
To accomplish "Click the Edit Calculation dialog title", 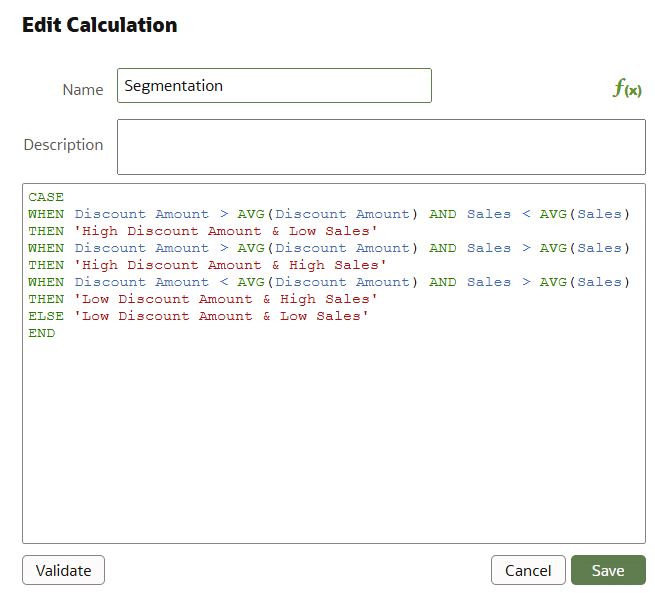I will pos(100,25).
